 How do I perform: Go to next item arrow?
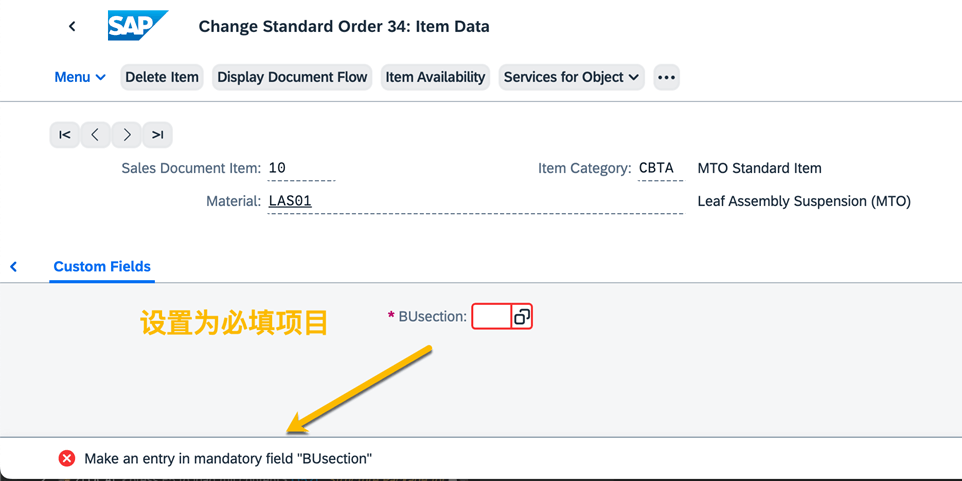pyautogui.click(x=126, y=135)
